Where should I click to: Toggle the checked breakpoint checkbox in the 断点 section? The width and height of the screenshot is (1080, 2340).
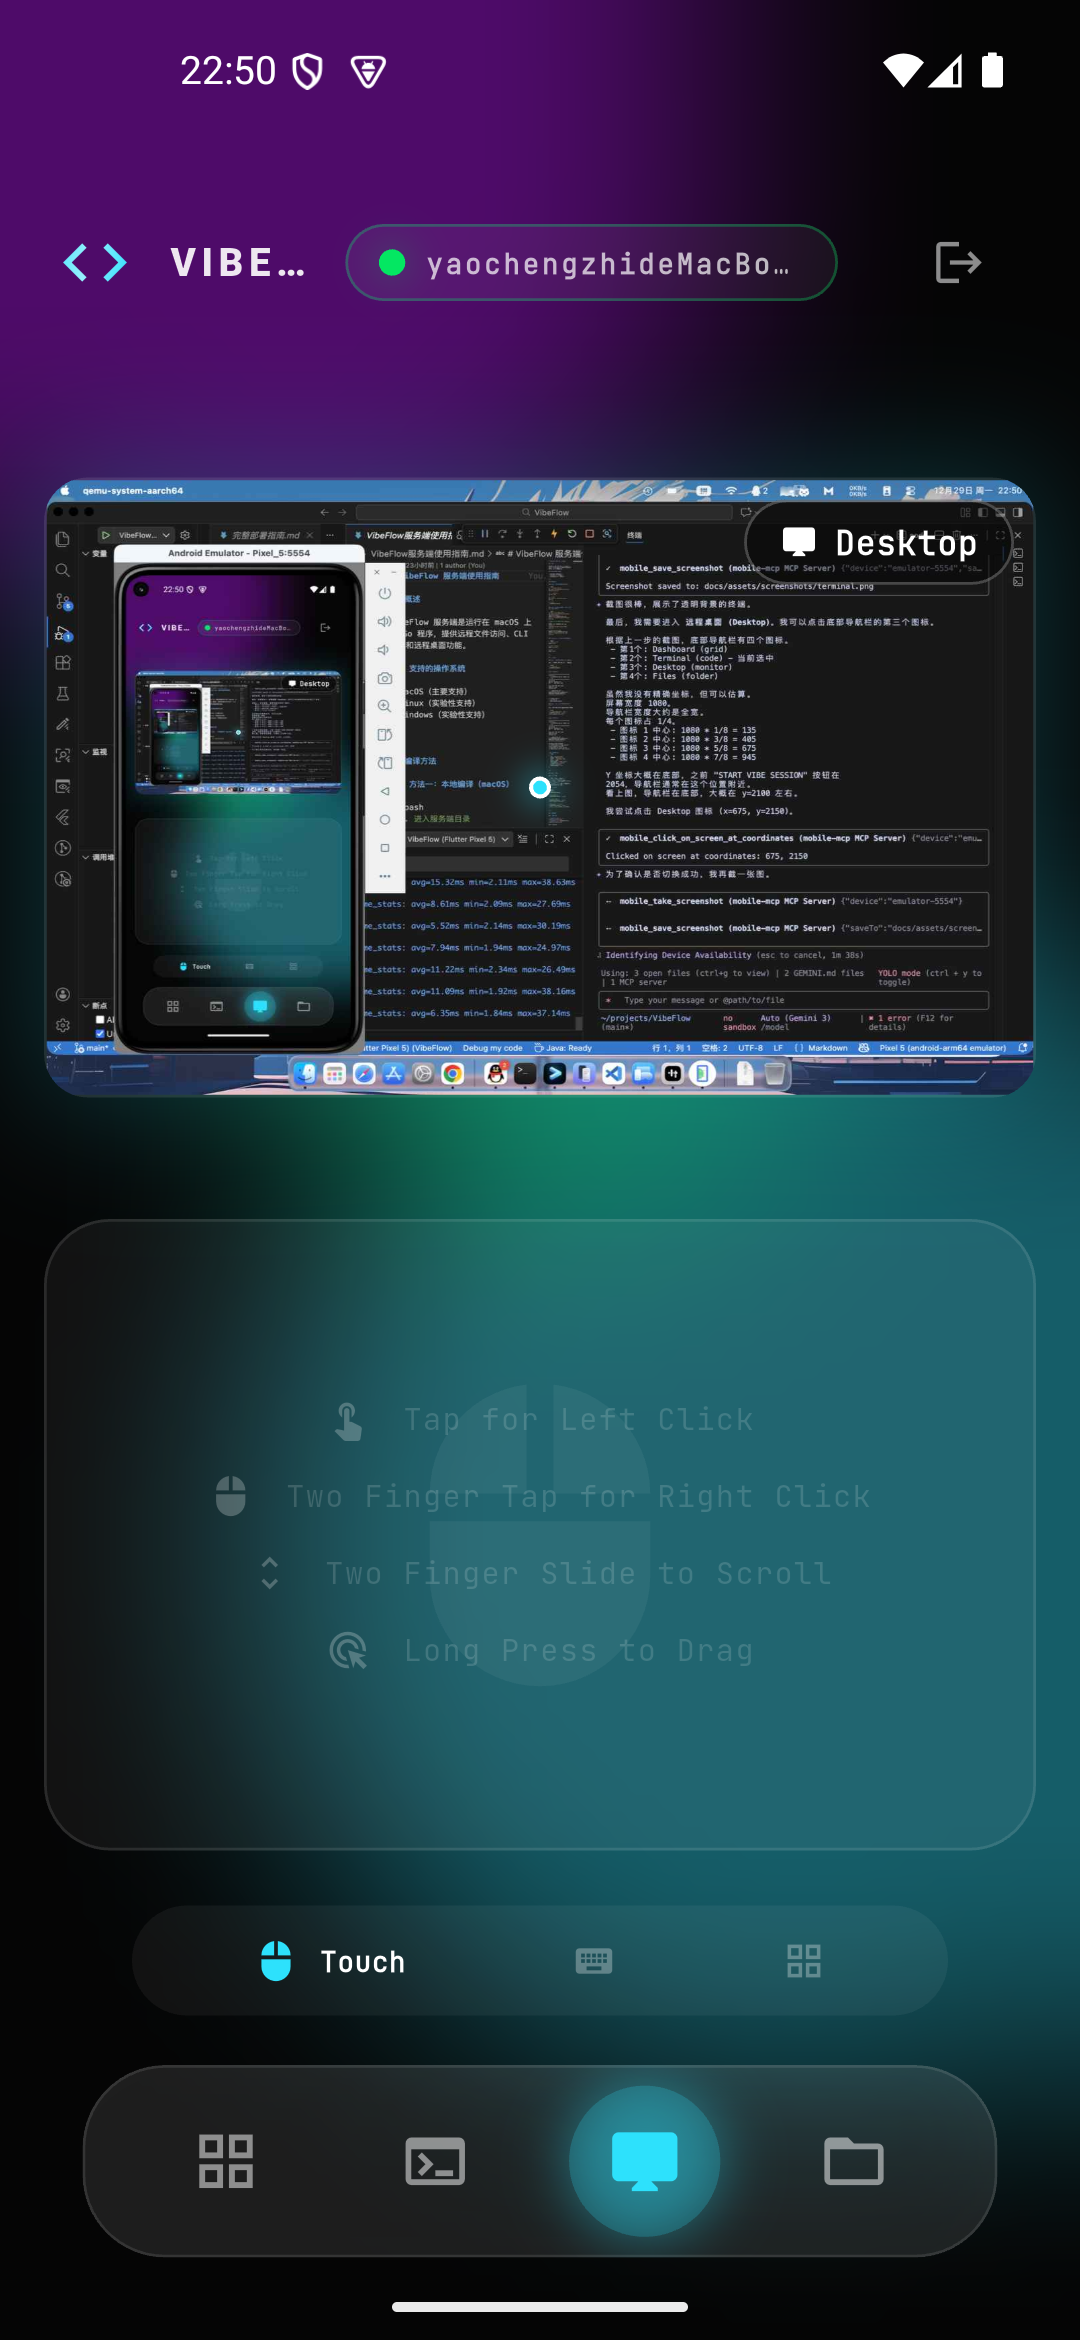[x=100, y=1033]
